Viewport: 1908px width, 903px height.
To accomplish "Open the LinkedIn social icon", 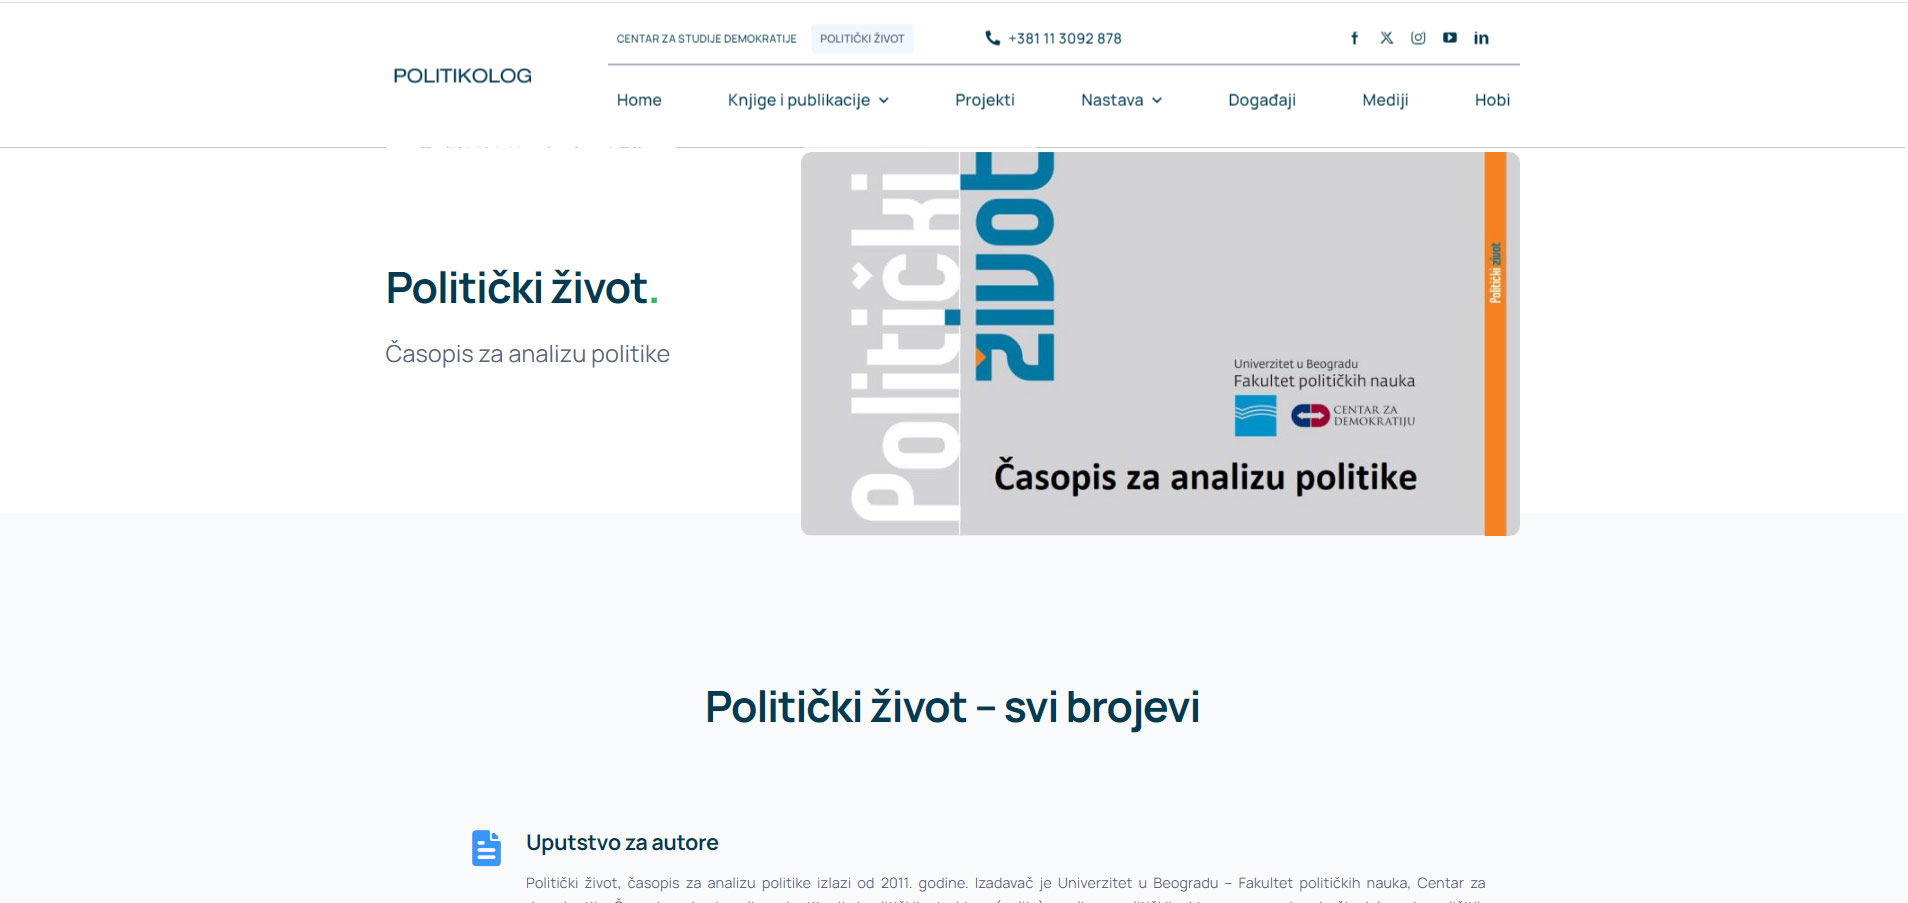I will tap(1481, 38).
